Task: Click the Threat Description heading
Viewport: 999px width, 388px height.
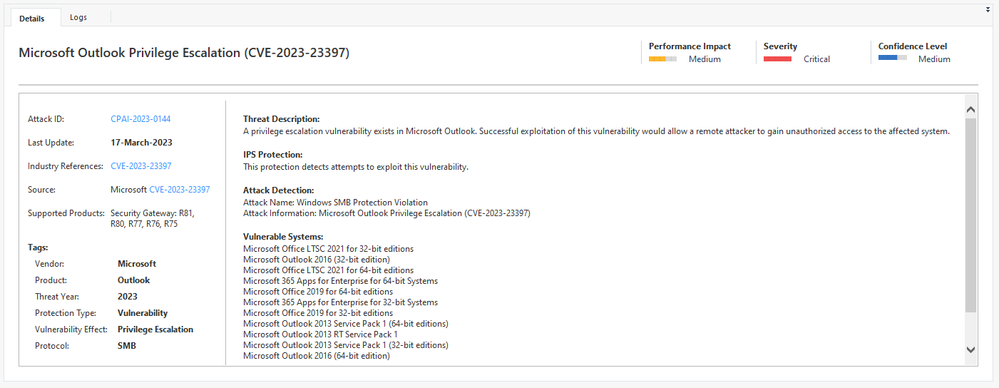Action: click(282, 120)
